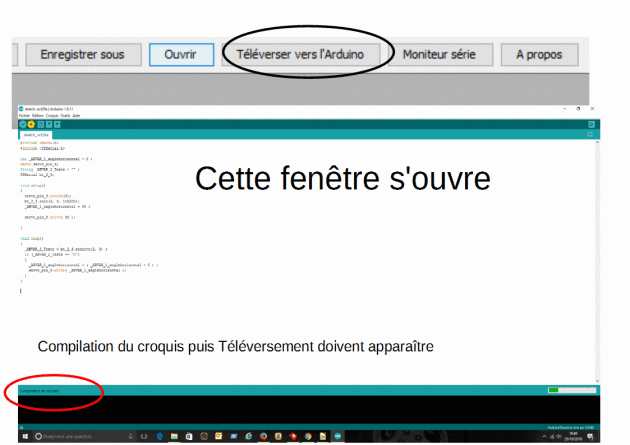Open the Outils menu
This screenshot has width=630, height=445.
click(65, 116)
